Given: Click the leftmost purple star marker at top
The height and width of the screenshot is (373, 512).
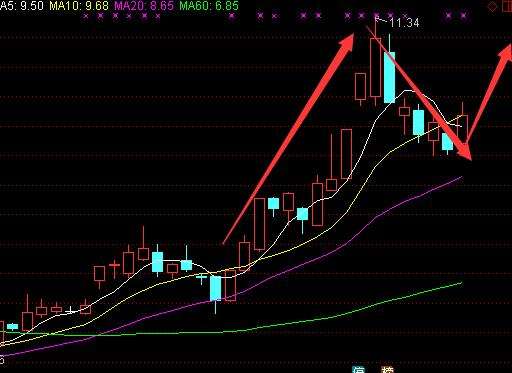Looking at the screenshot, I should pos(85,16).
